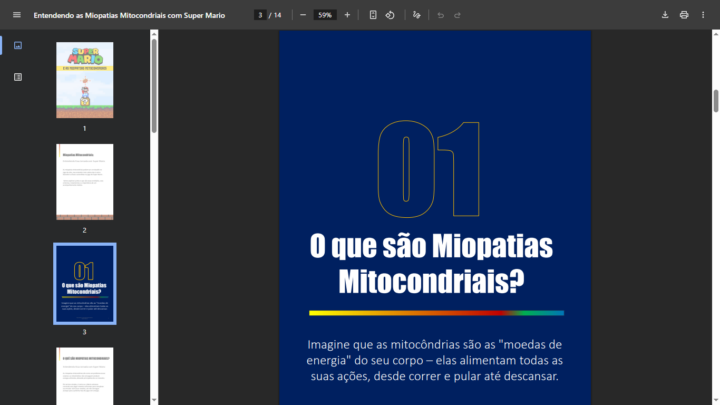The height and width of the screenshot is (405, 720).
Task: Click the zoom in plus button
Action: click(347, 15)
